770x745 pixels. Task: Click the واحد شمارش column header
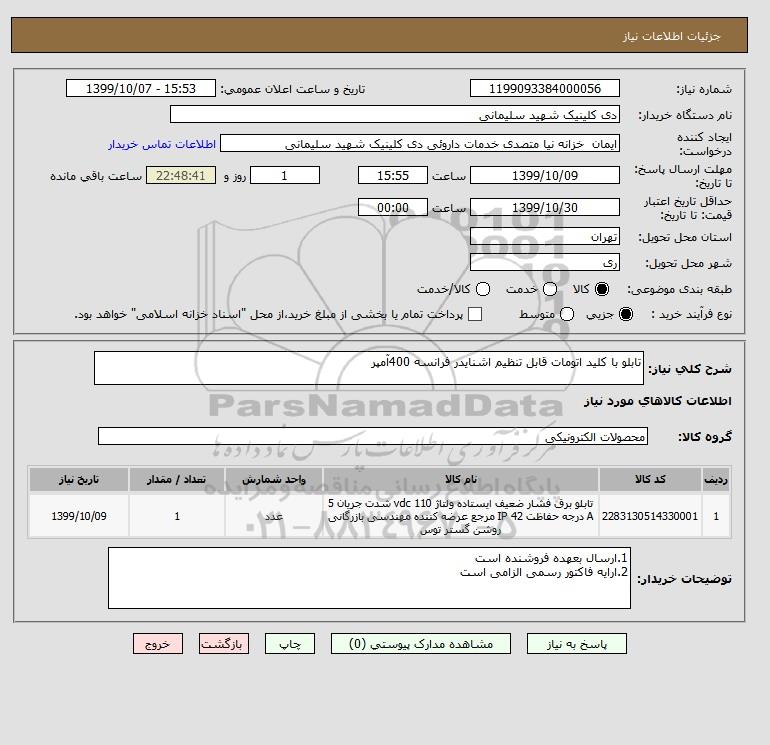(274, 479)
